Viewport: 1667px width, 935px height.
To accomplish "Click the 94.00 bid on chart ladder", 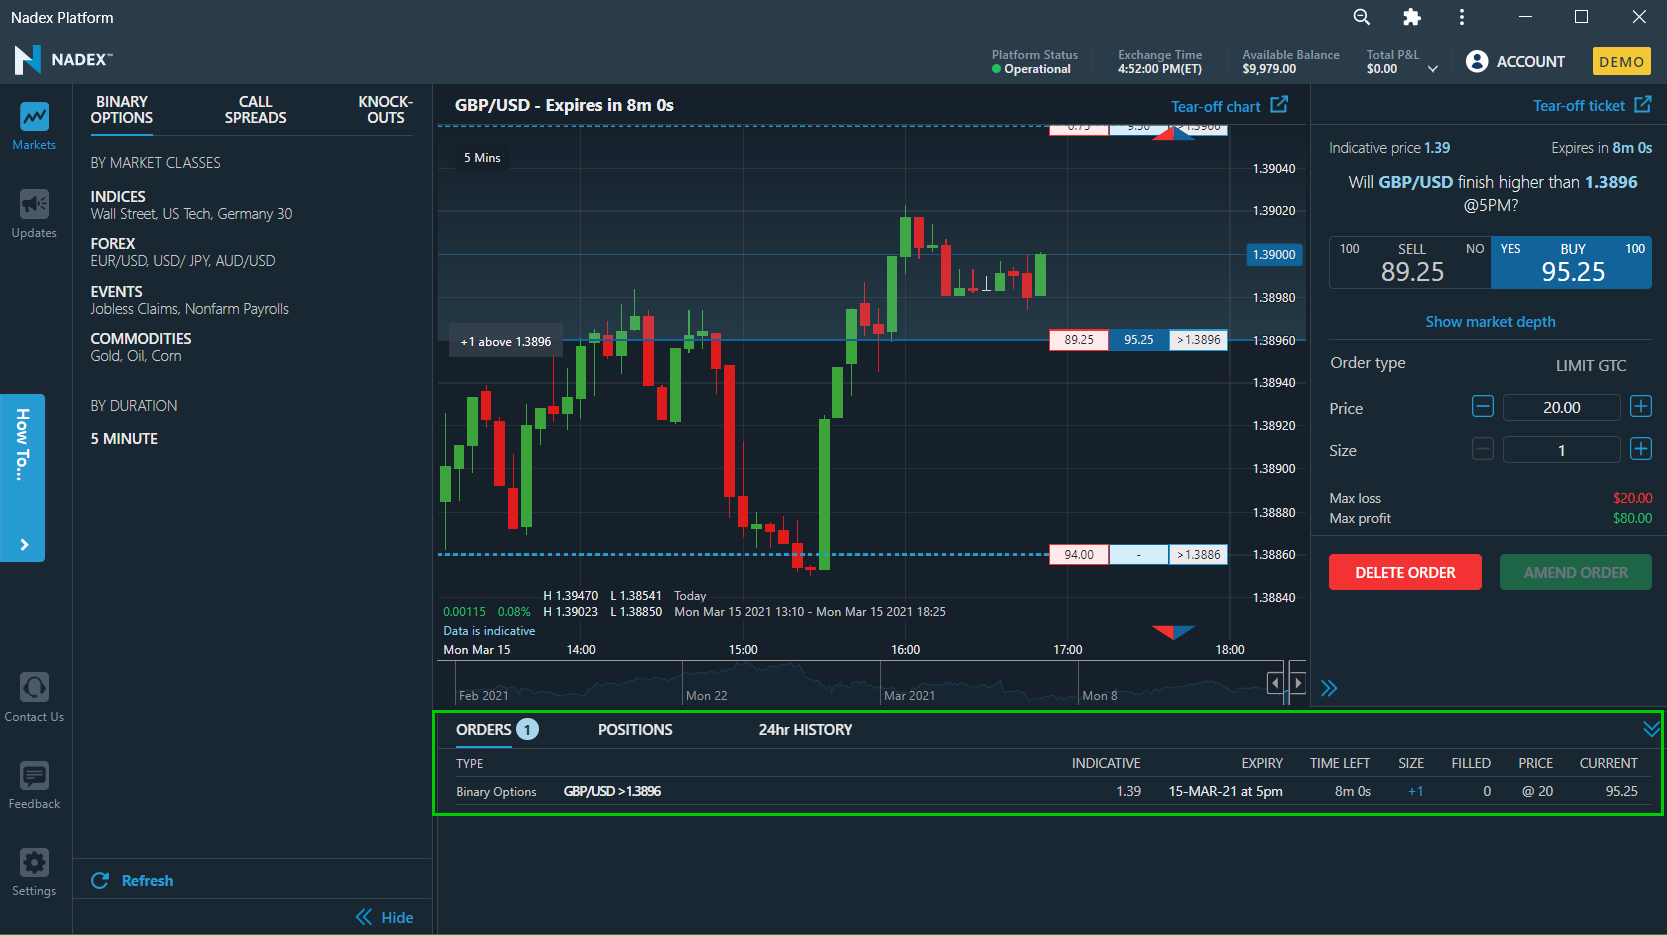I will (1079, 555).
